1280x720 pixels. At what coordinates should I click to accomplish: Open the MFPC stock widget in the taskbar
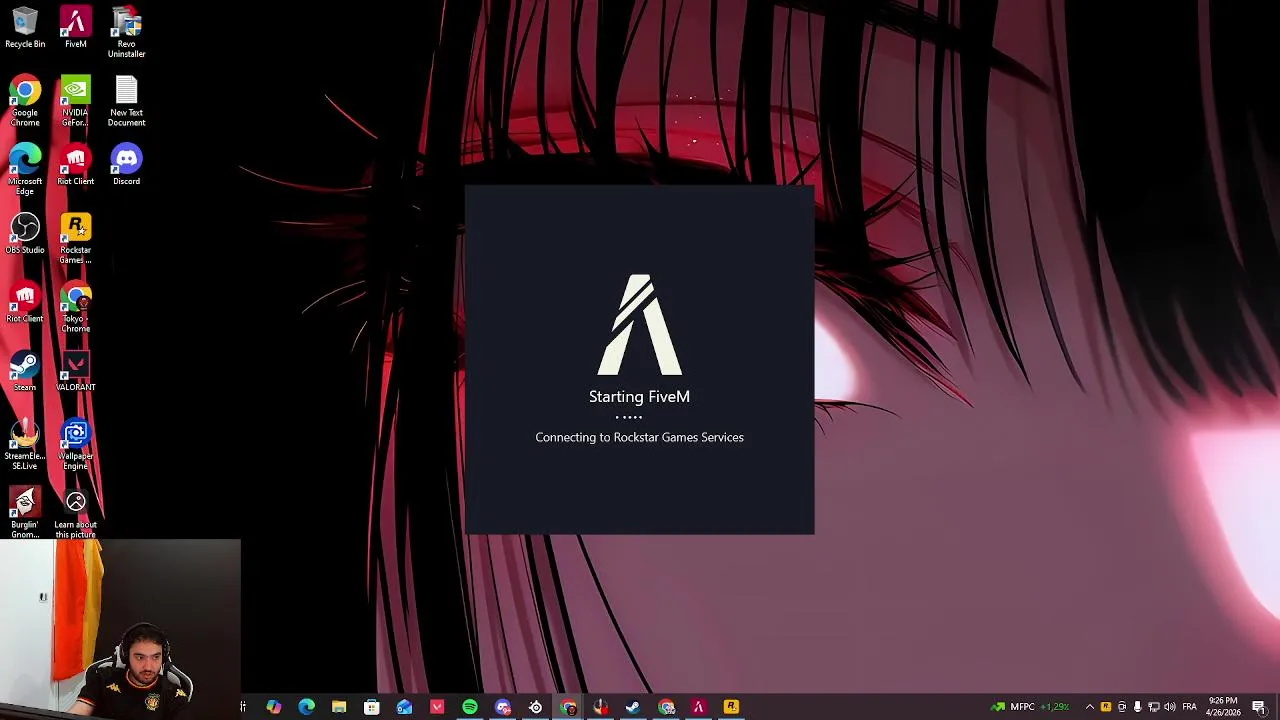1030,707
